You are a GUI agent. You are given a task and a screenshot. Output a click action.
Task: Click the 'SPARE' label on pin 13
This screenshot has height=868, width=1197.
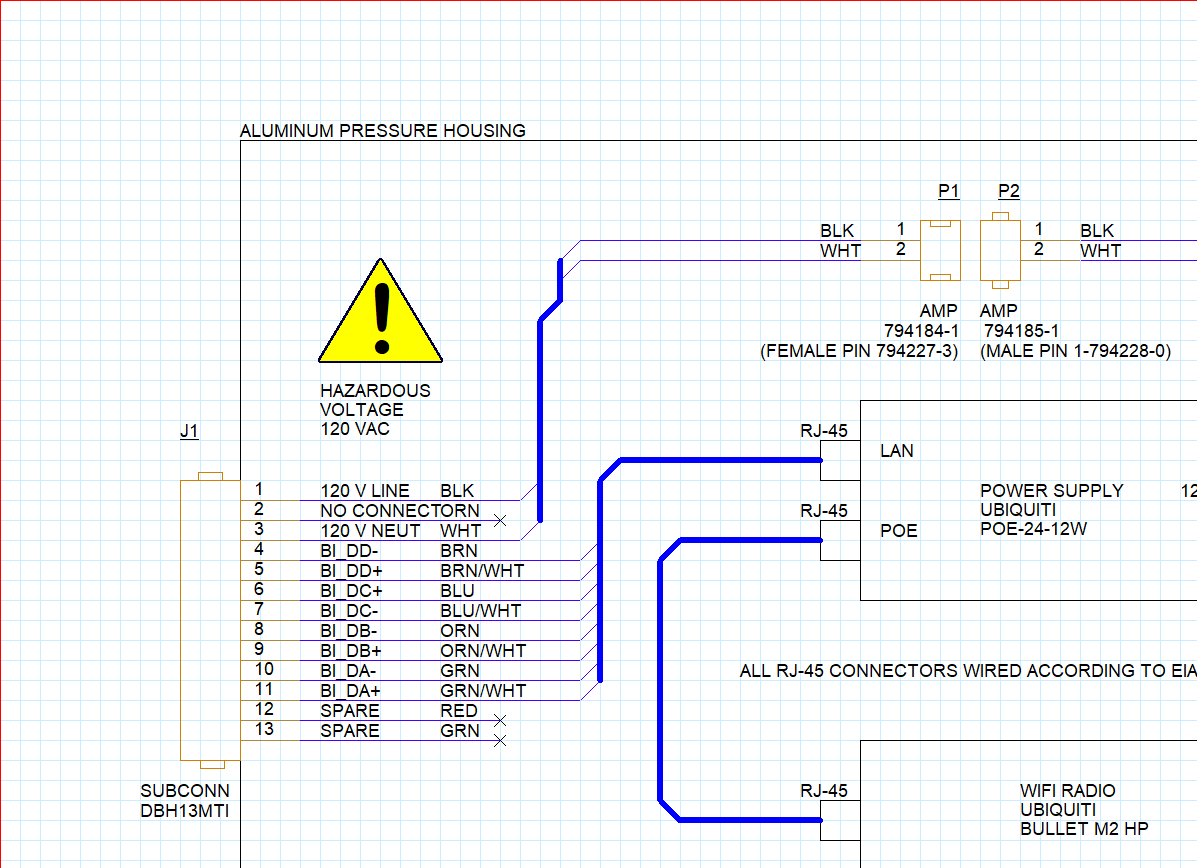click(x=350, y=731)
